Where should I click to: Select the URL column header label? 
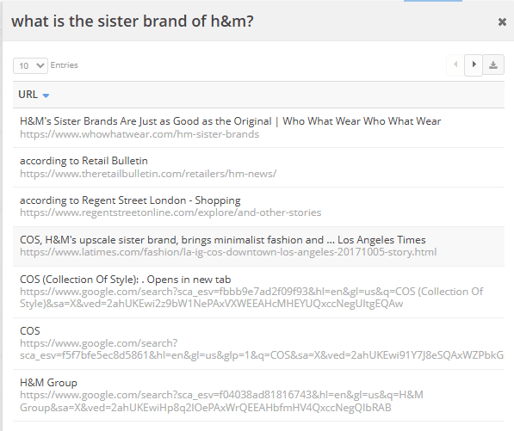[28, 94]
